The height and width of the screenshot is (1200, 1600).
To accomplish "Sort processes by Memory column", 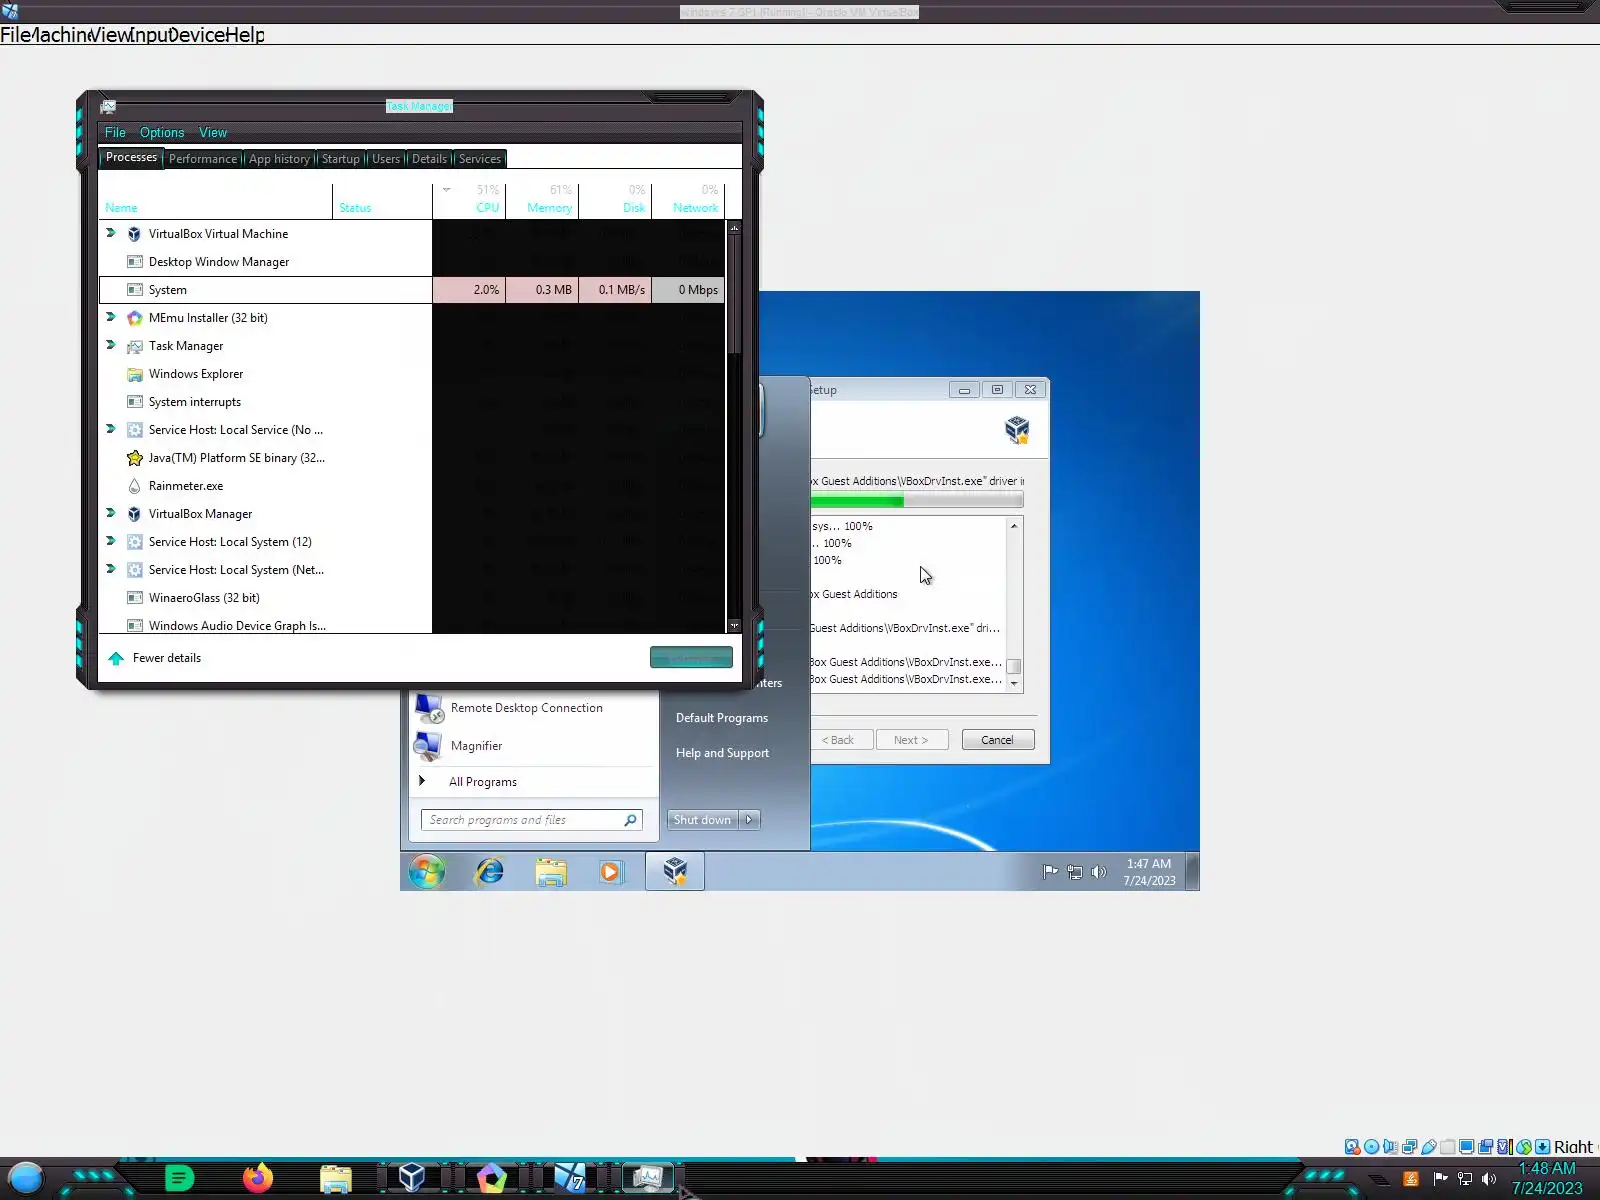I will pos(542,200).
